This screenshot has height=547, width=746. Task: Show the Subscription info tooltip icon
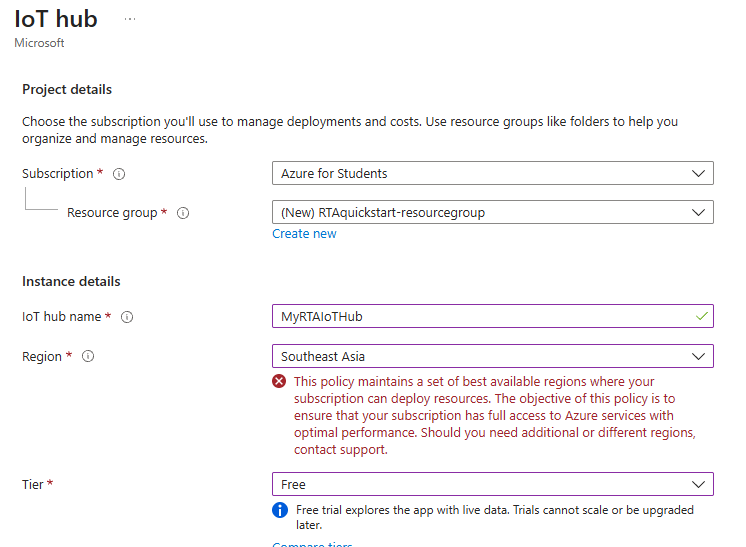tap(119, 174)
